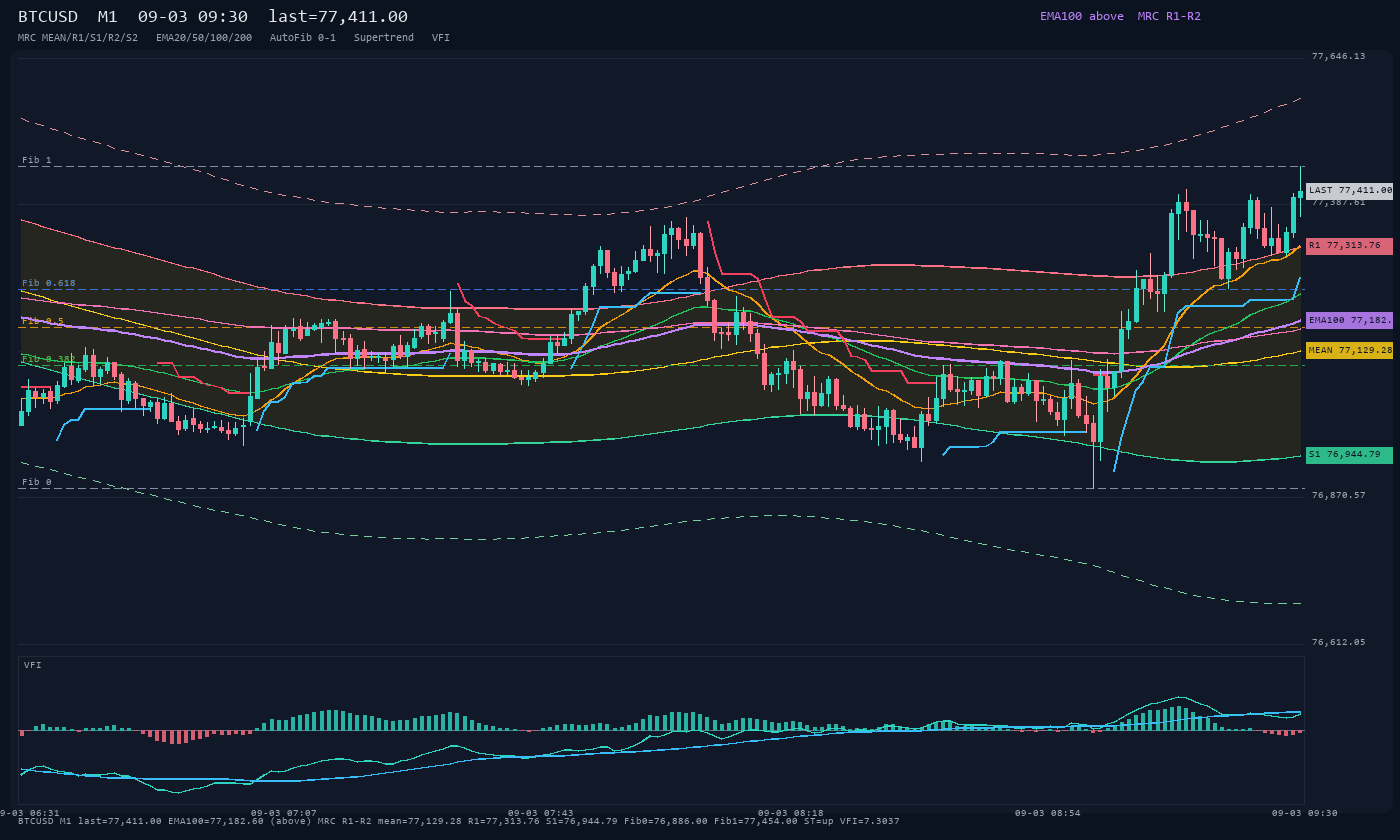Image resolution: width=1400 pixels, height=840 pixels.
Task: Click the 09-03 08:54 time axis label
Action: click(1048, 813)
